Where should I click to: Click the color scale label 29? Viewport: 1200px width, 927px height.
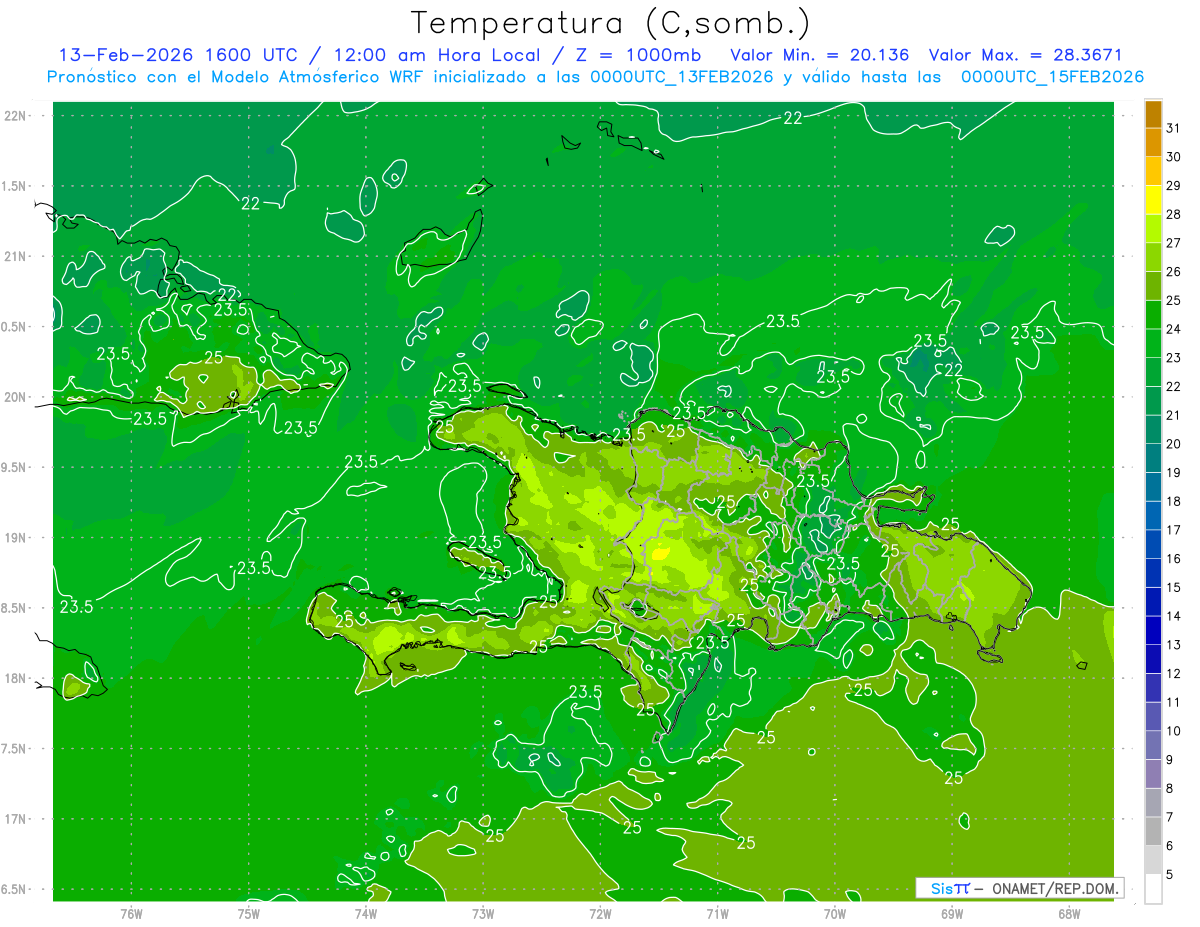1174,186
